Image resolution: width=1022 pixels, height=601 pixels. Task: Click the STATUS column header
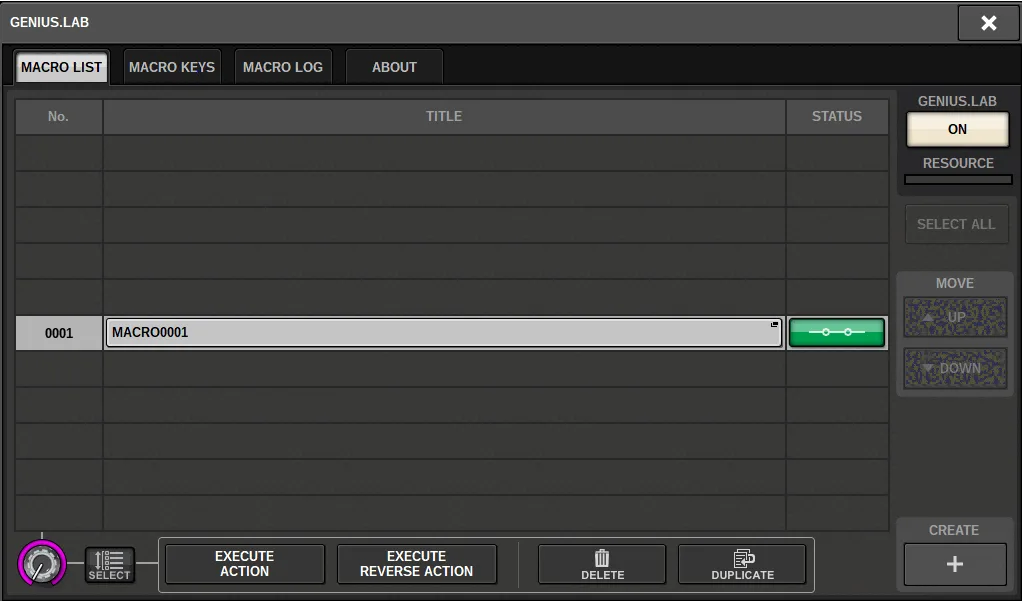[x=837, y=117]
